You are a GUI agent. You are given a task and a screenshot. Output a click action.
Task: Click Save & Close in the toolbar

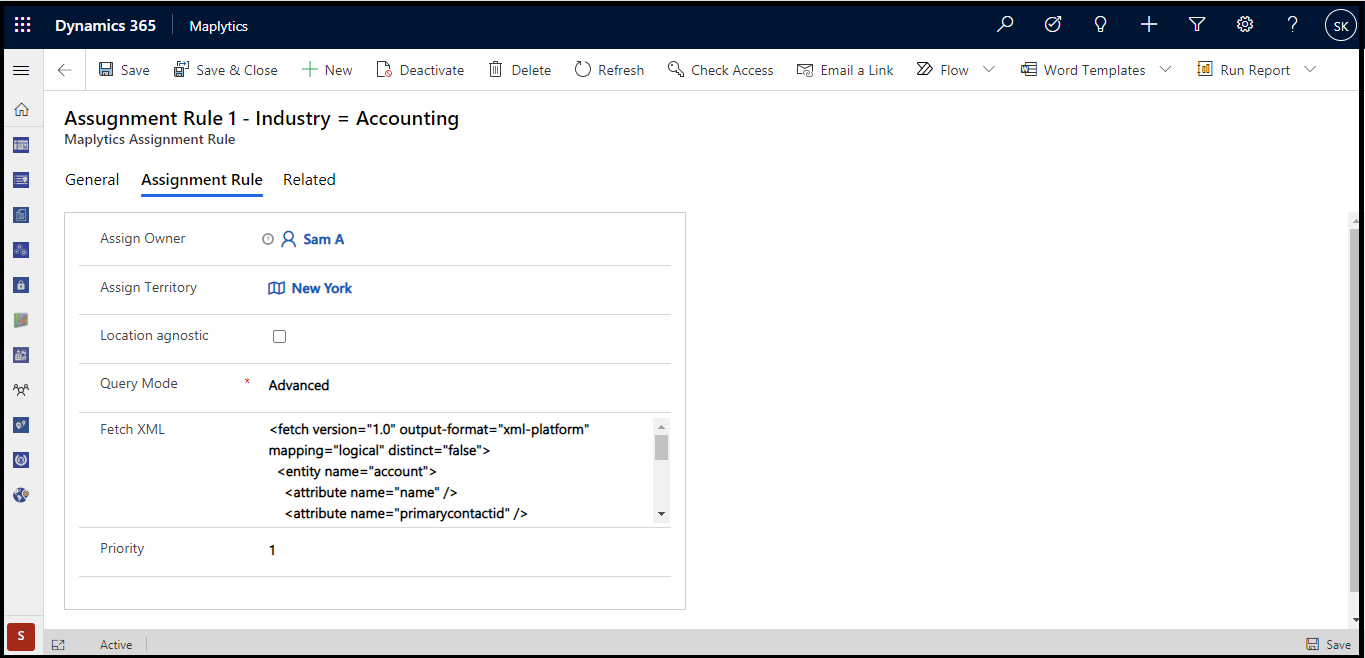click(226, 70)
